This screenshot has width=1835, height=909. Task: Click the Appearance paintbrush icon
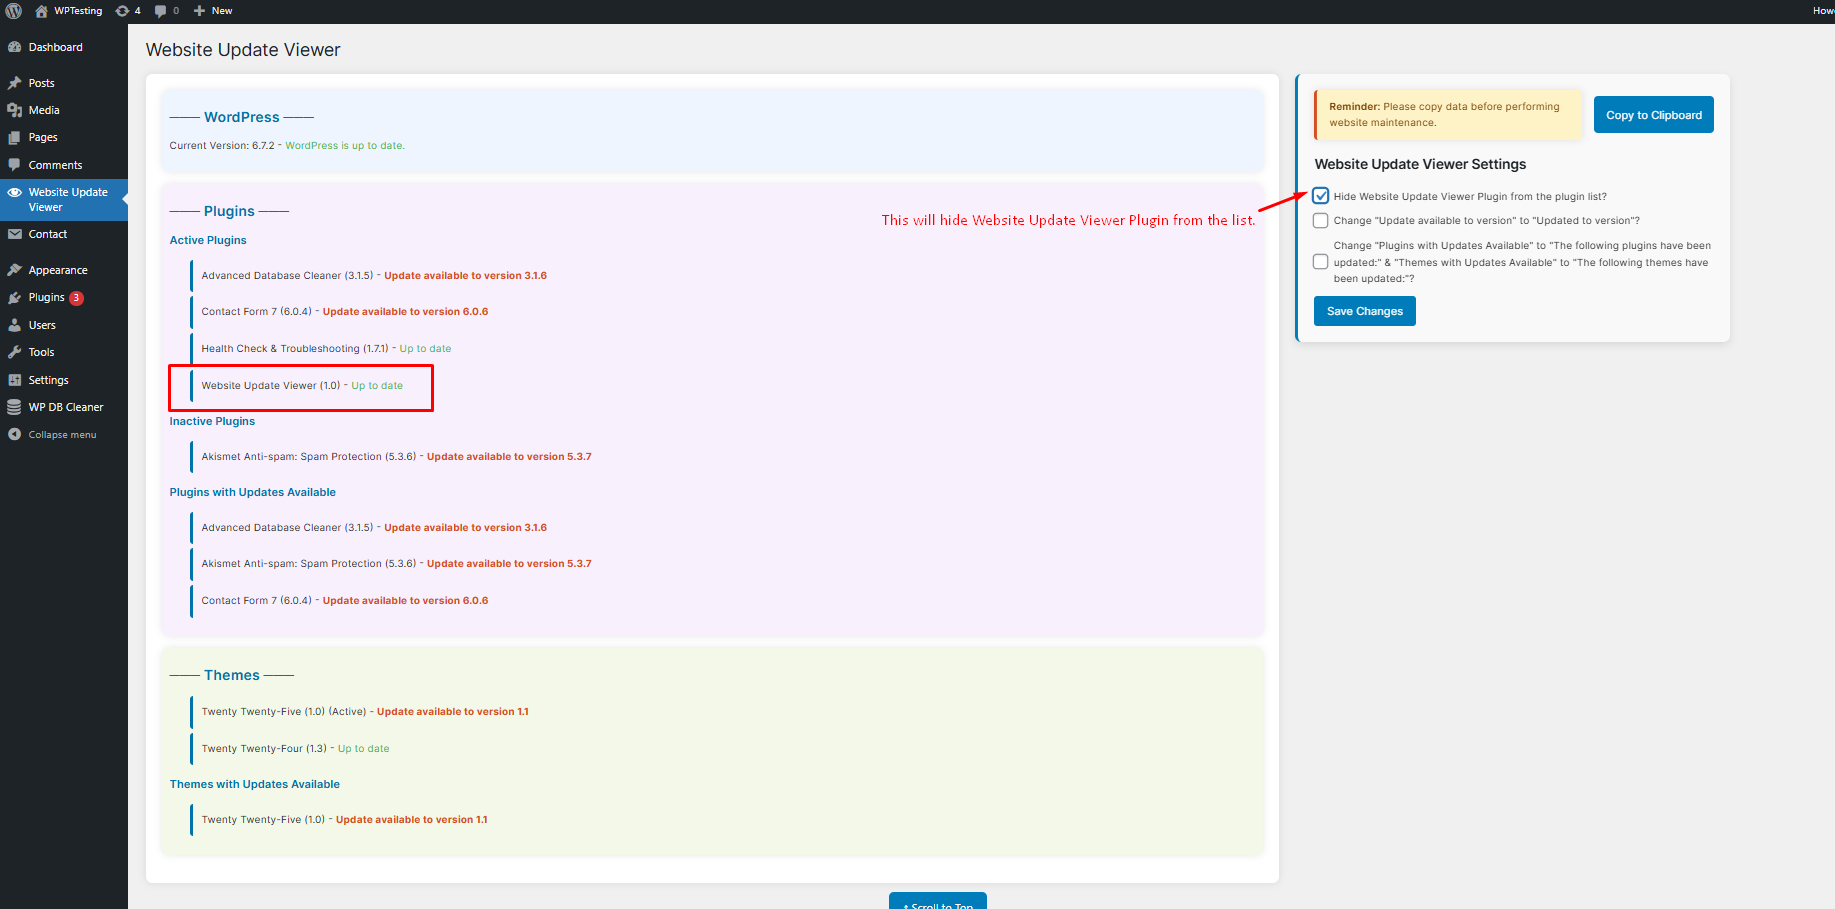point(15,270)
